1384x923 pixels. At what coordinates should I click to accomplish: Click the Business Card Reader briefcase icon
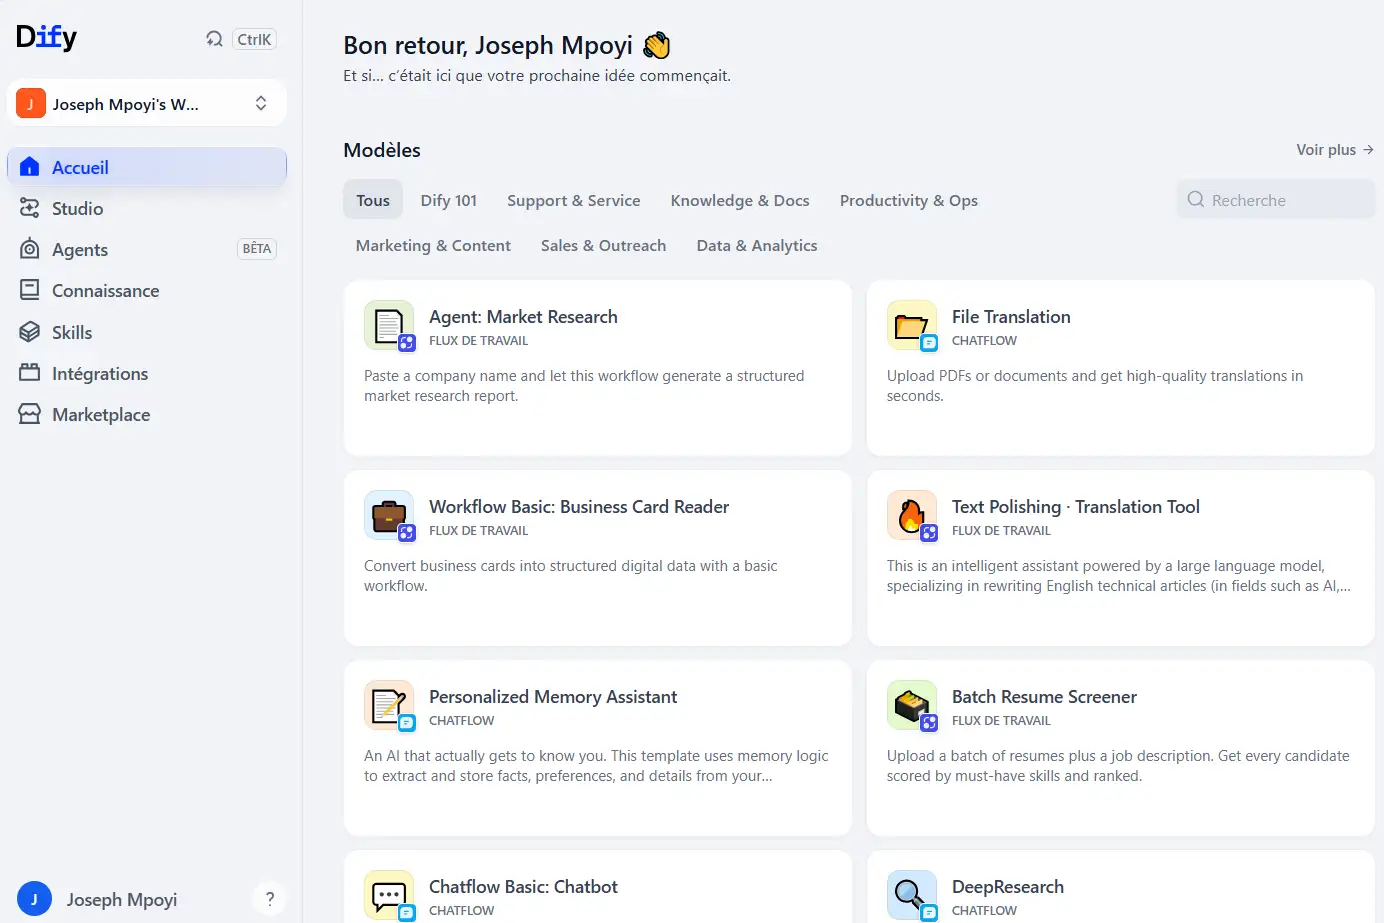point(389,515)
